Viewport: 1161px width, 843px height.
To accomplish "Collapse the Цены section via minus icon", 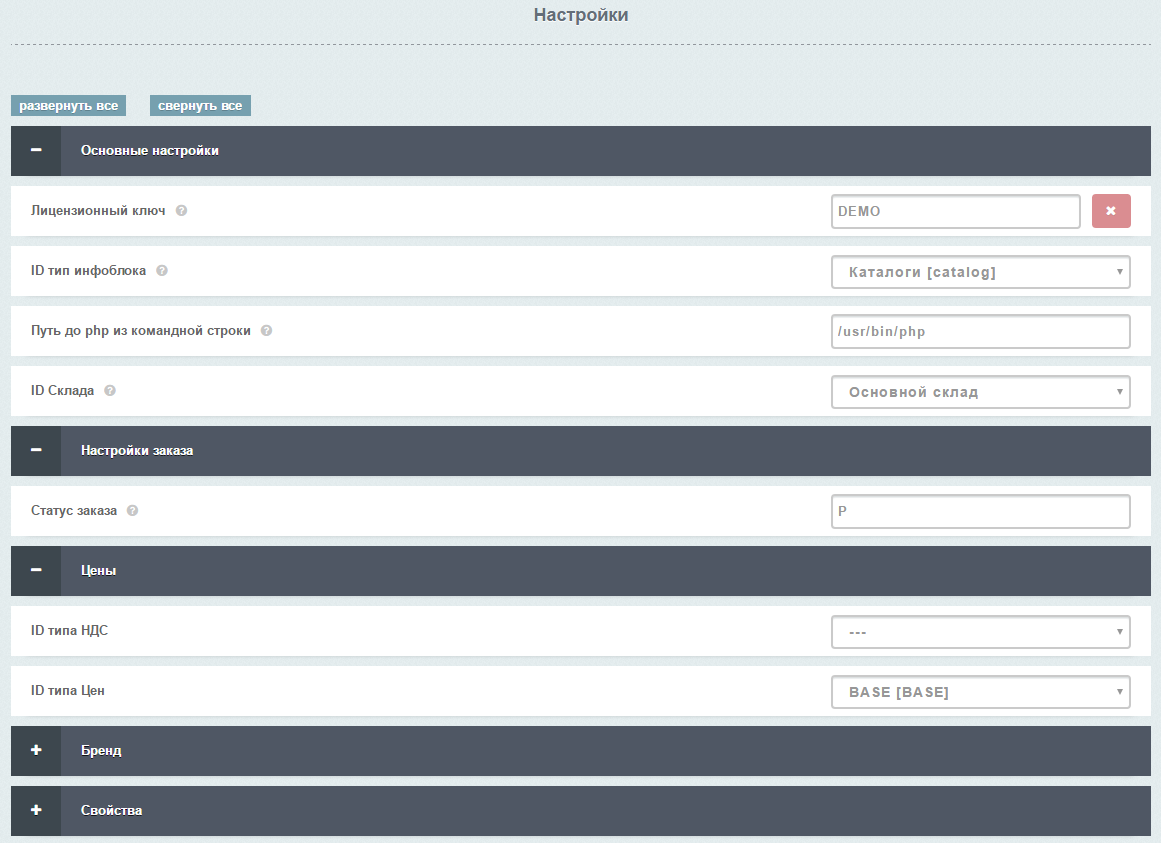I will click(x=36, y=571).
